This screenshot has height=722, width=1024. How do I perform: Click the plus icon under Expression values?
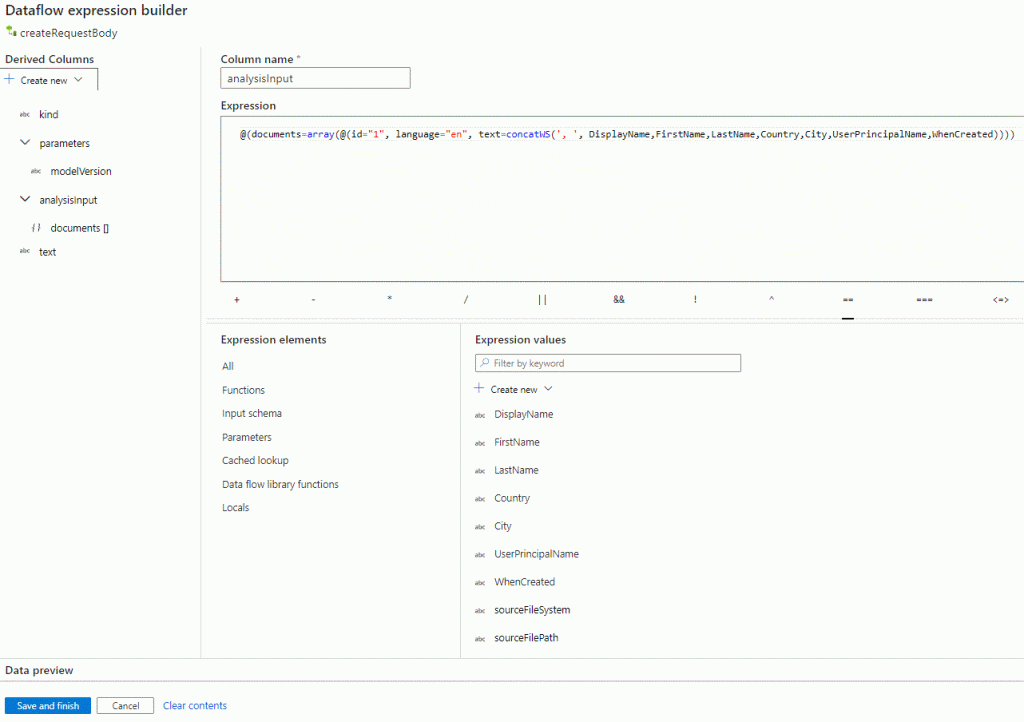[x=479, y=388]
